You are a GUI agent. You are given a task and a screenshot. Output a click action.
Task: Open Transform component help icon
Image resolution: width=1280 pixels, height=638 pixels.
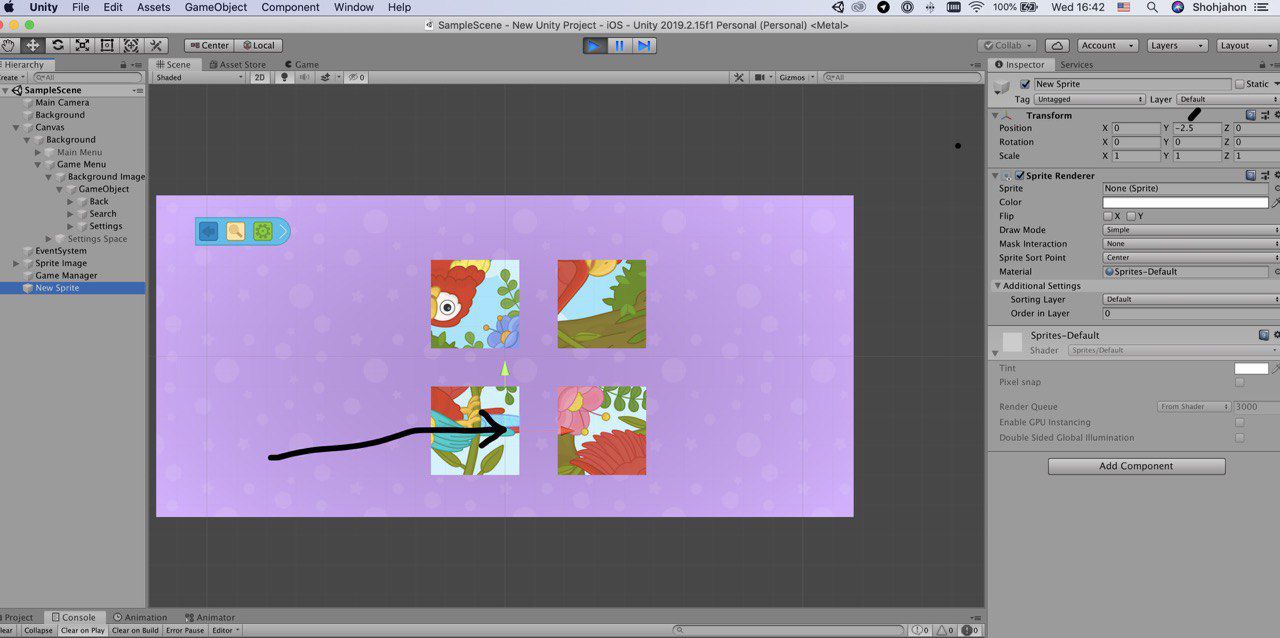(x=1250, y=115)
